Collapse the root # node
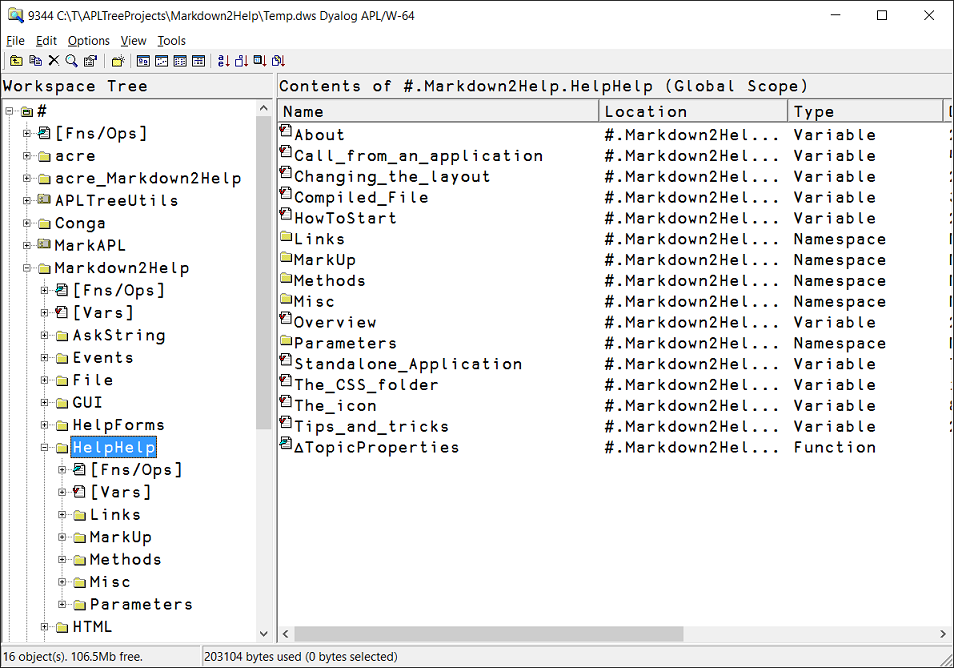The width and height of the screenshot is (954, 668). point(9,111)
